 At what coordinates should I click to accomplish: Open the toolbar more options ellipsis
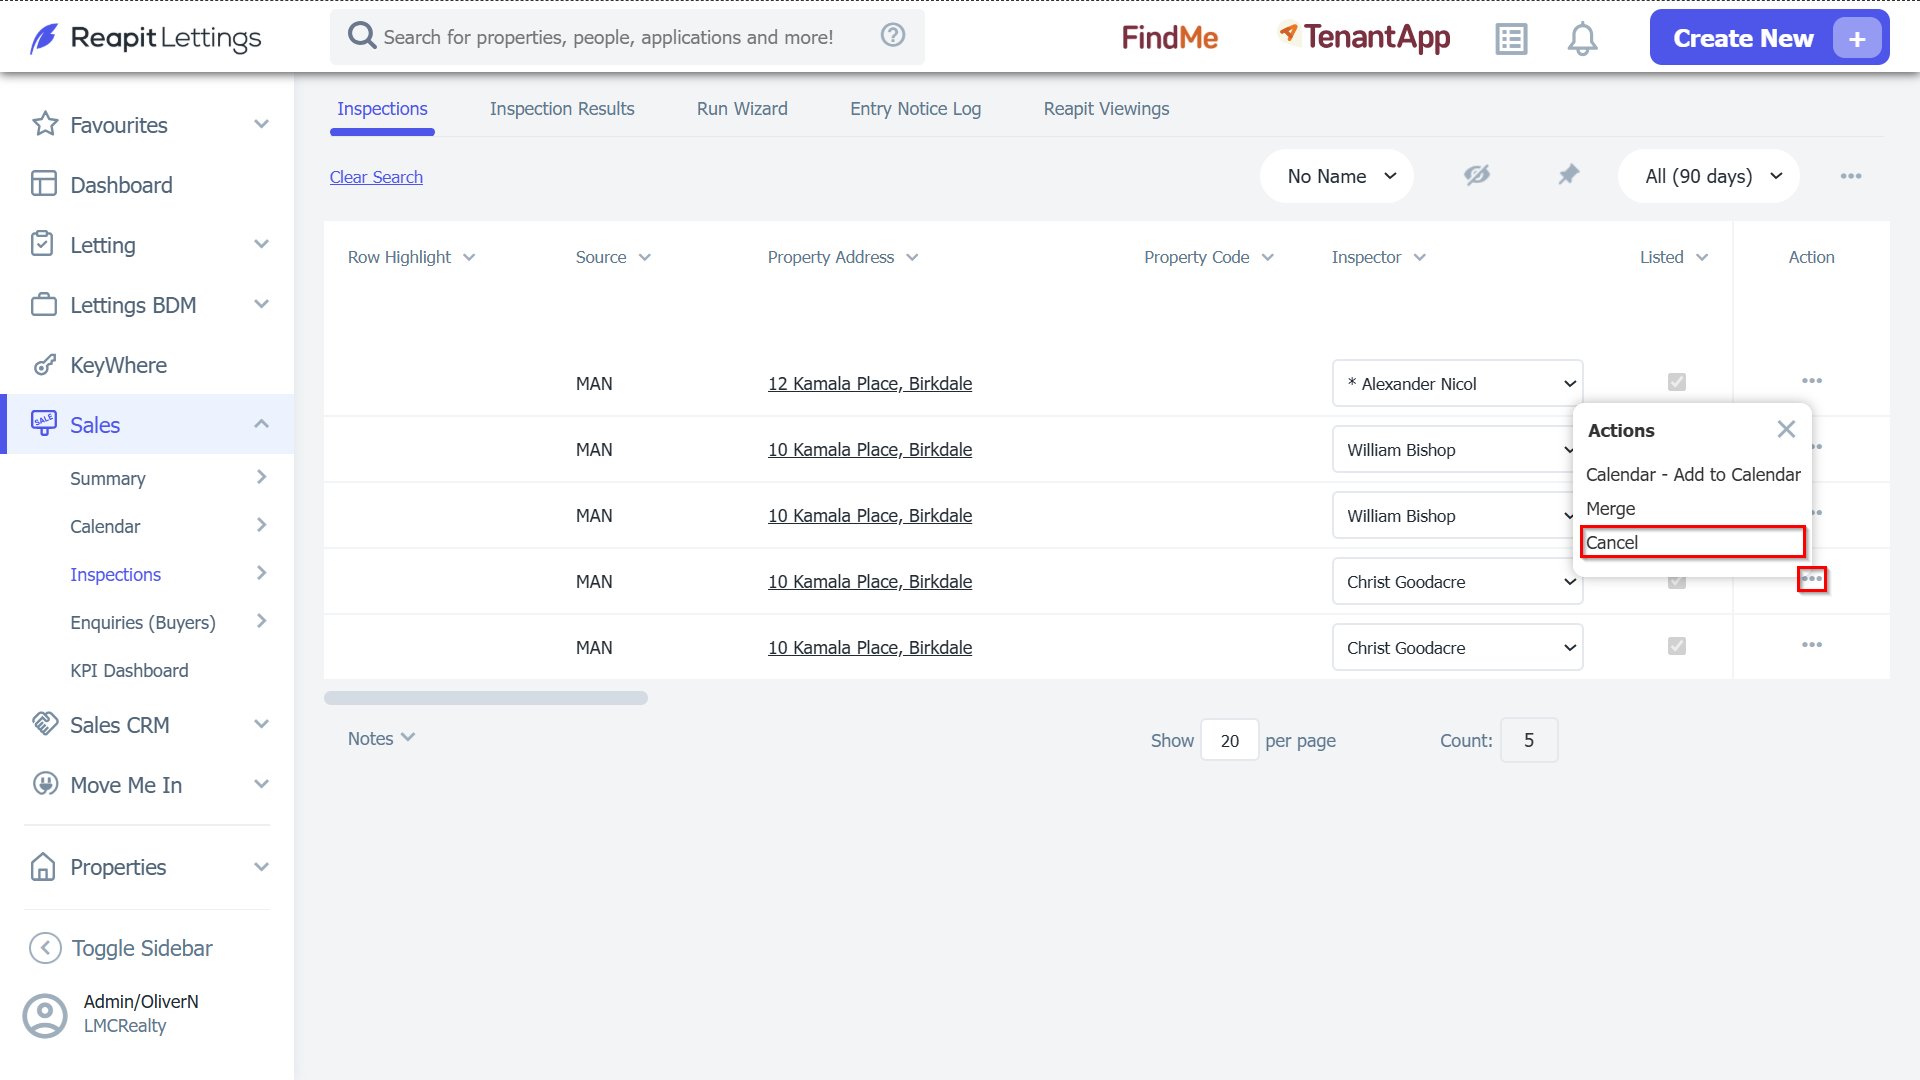[x=1851, y=176]
